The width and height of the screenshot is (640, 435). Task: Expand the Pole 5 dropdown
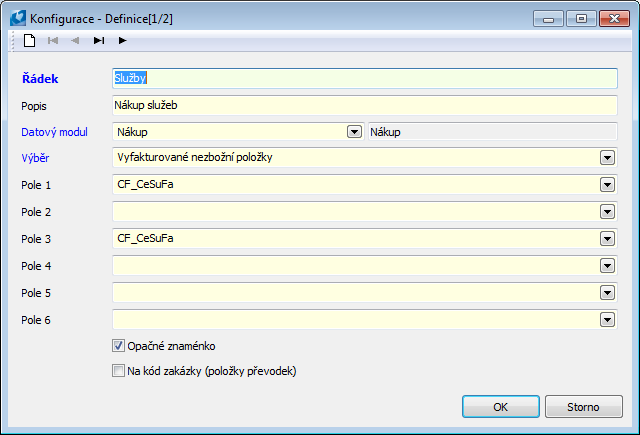click(x=607, y=292)
